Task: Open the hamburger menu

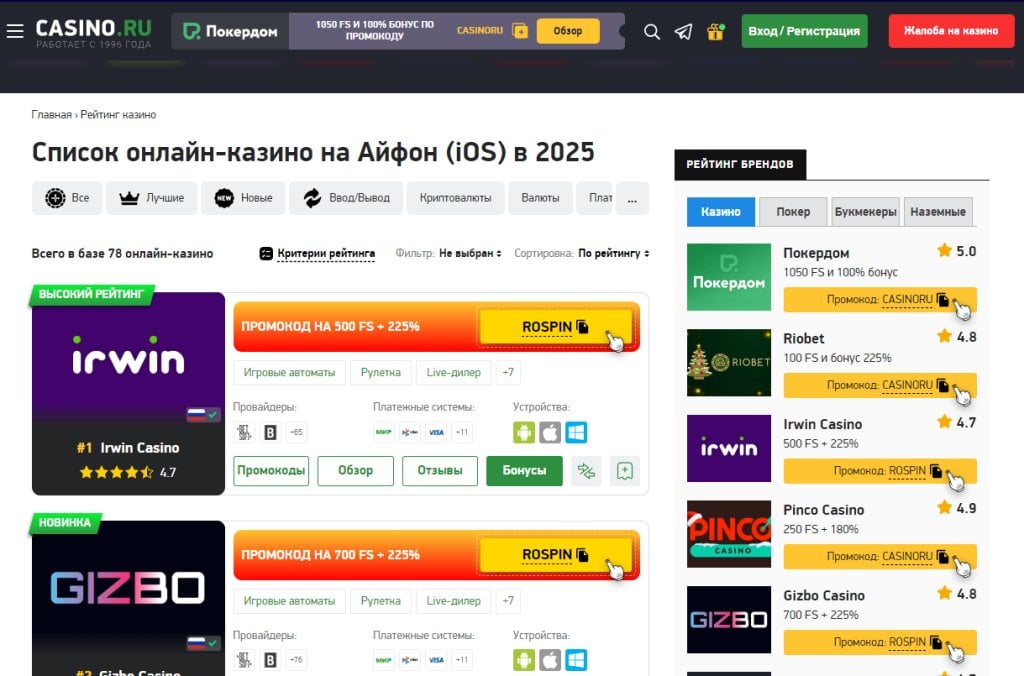Action: pos(15,31)
